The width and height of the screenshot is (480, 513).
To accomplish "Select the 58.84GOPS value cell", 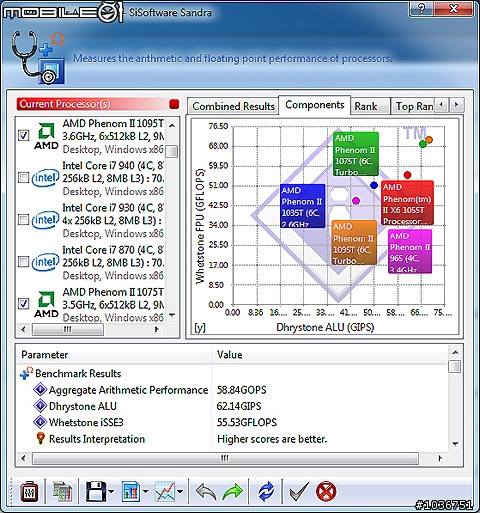I will coord(242,390).
